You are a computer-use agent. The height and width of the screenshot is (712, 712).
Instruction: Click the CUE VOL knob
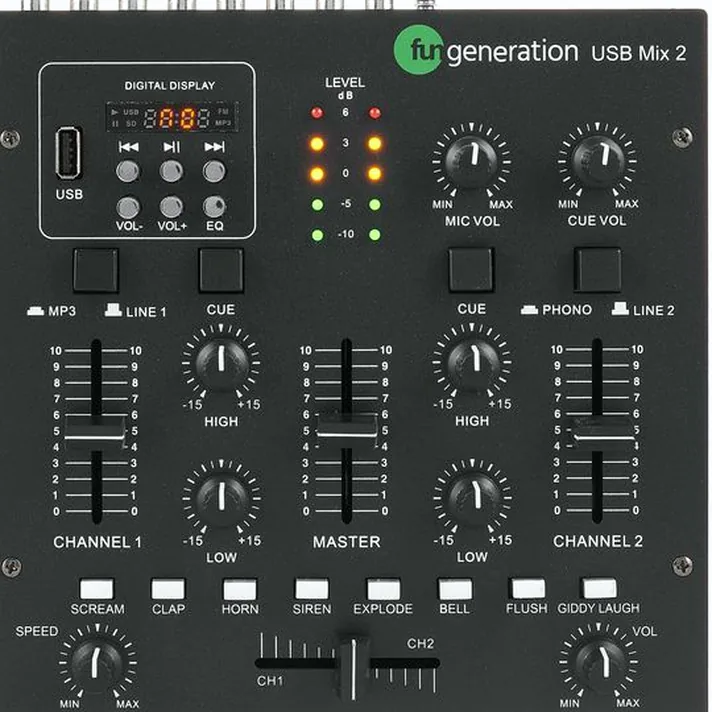tap(598, 161)
